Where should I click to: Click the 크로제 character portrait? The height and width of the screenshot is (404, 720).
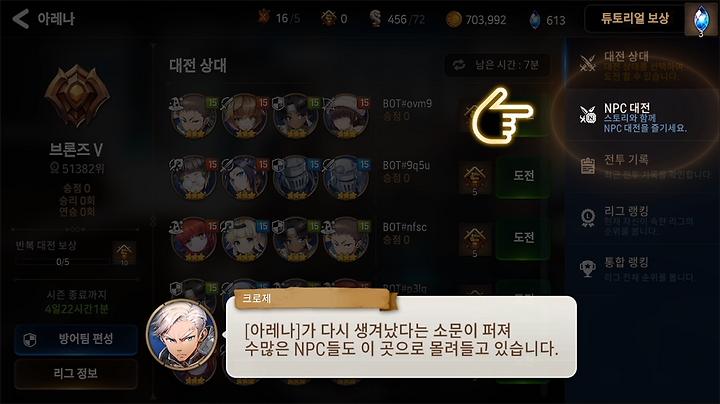(x=181, y=334)
